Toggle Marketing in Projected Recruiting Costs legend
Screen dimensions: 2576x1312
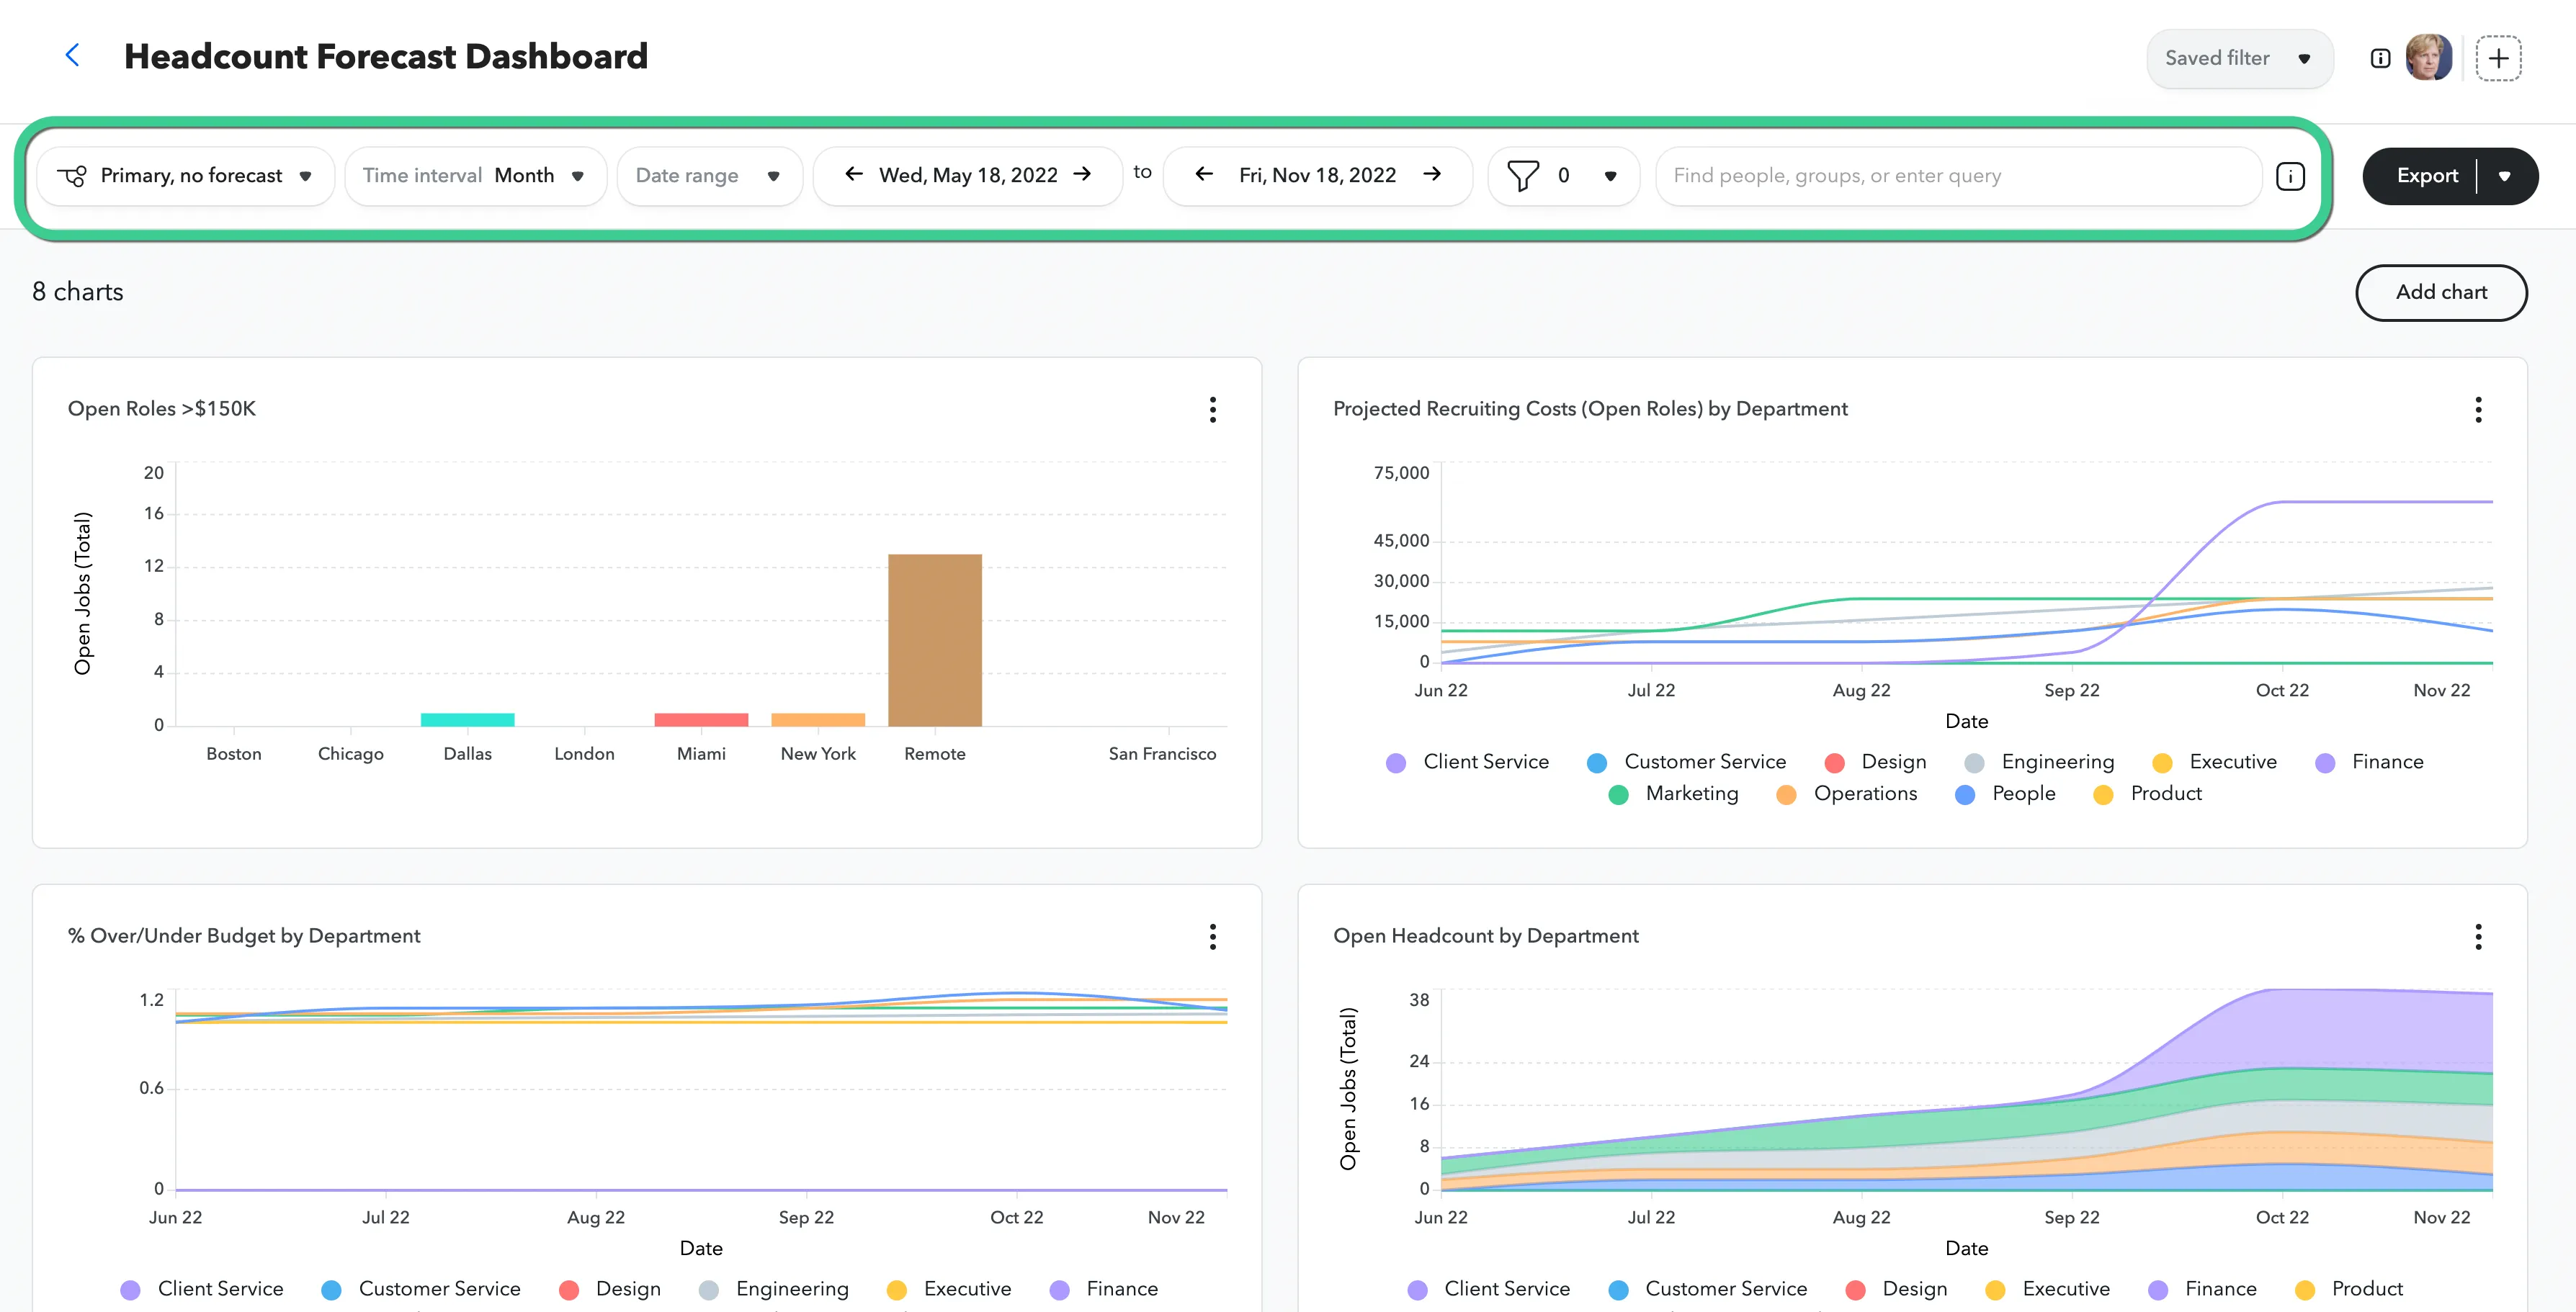(x=1673, y=794)
